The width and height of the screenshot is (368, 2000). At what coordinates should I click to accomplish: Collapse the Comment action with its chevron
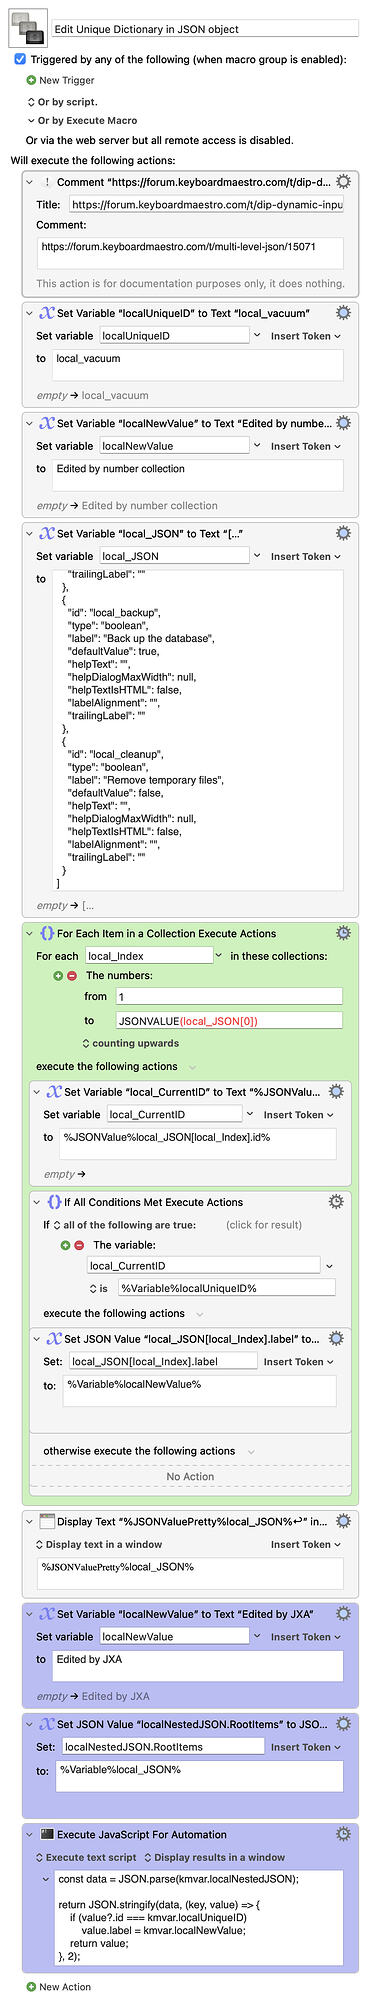click(x=30, y=182)
